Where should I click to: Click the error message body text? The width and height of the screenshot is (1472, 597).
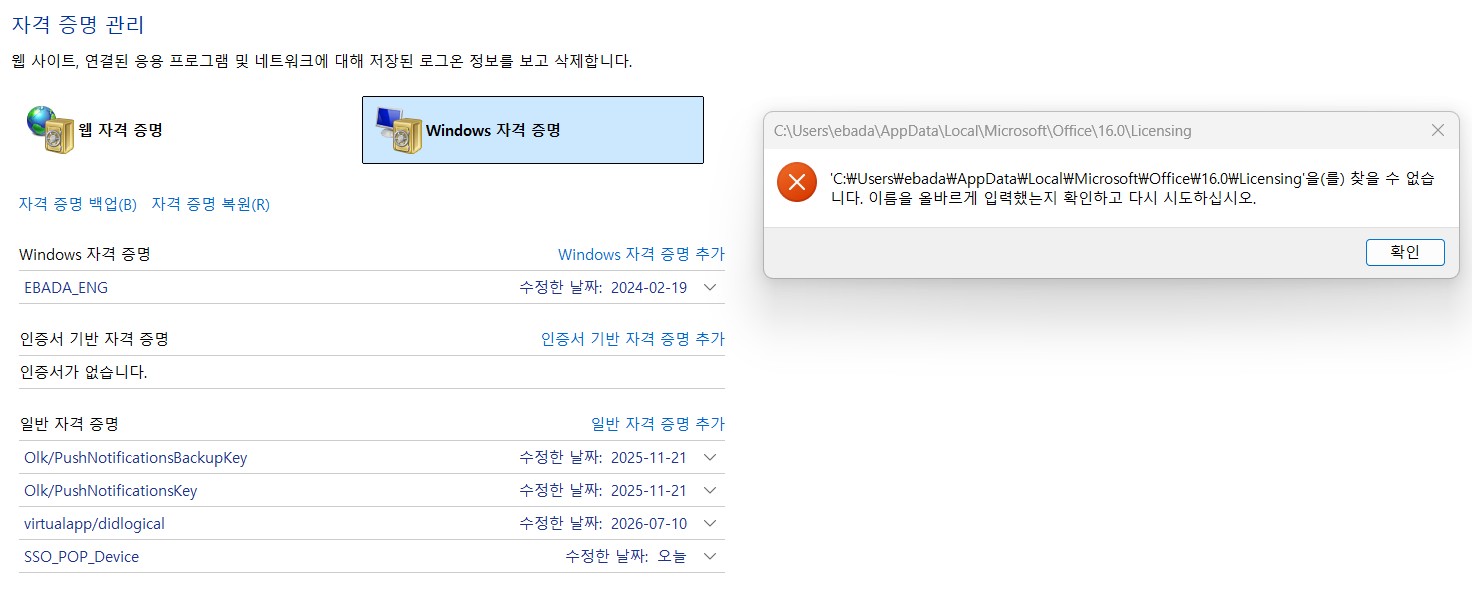pos(1132,188)
